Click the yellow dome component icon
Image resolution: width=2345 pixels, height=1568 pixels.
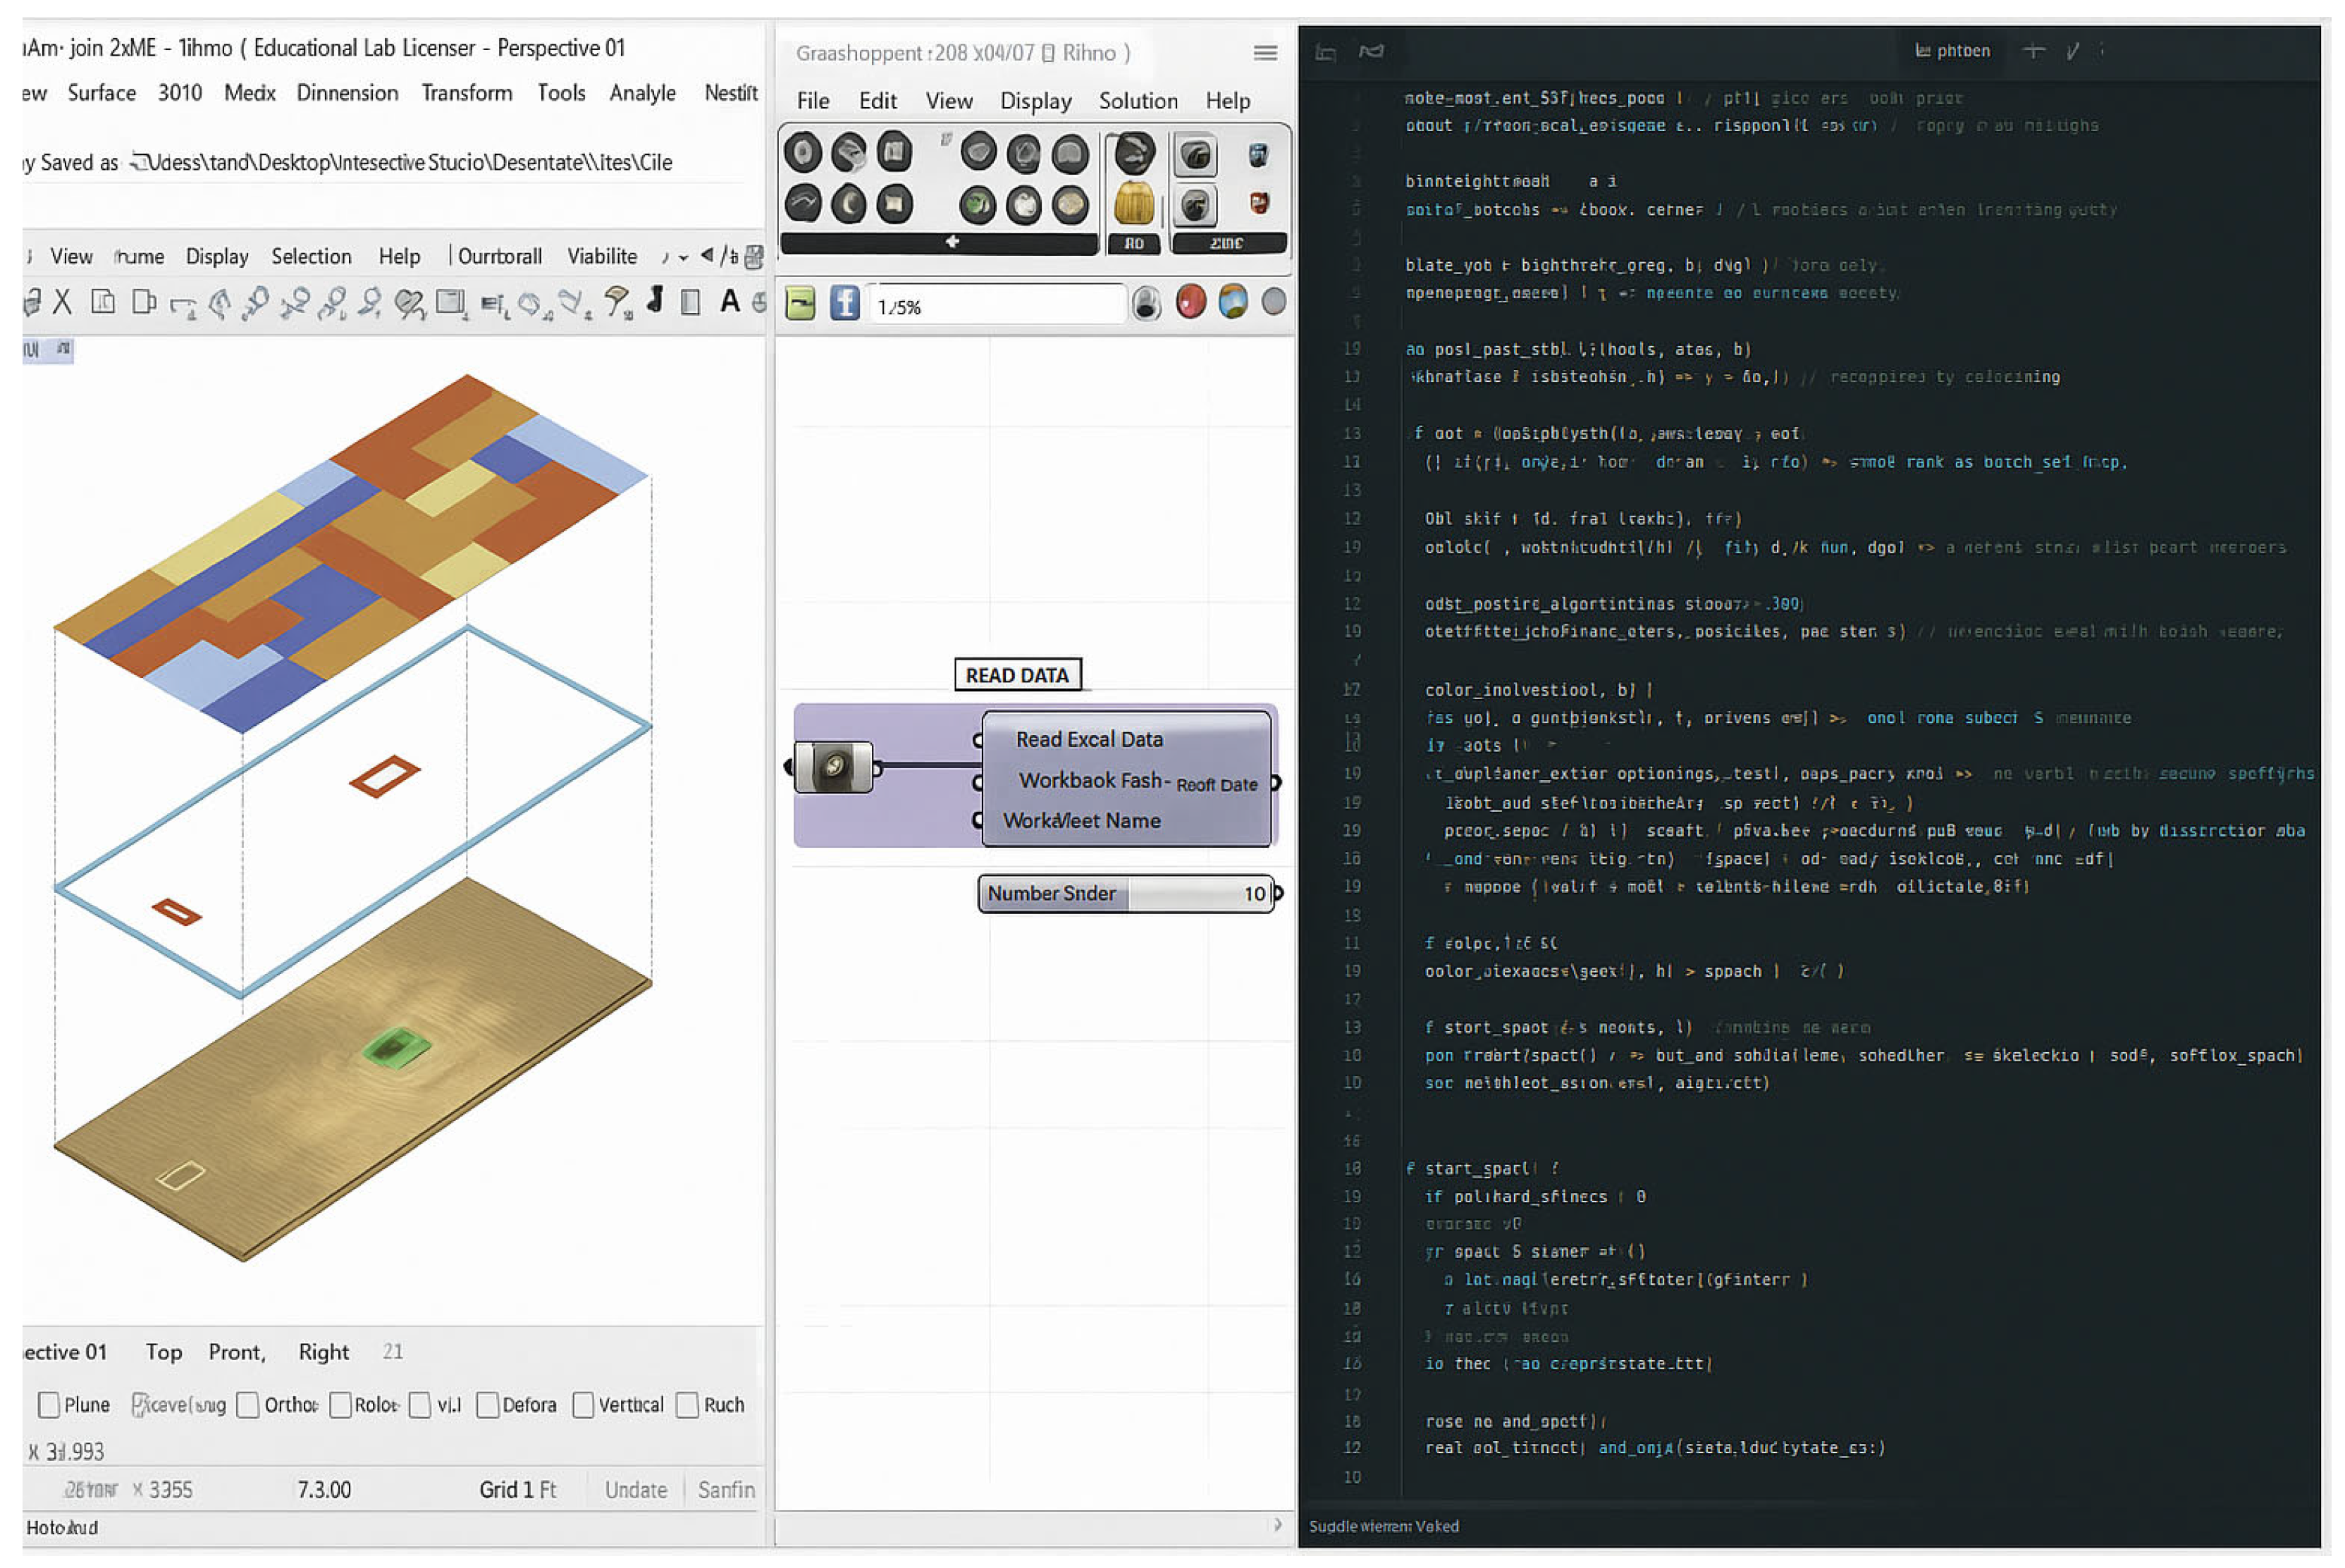(1133, 203)
